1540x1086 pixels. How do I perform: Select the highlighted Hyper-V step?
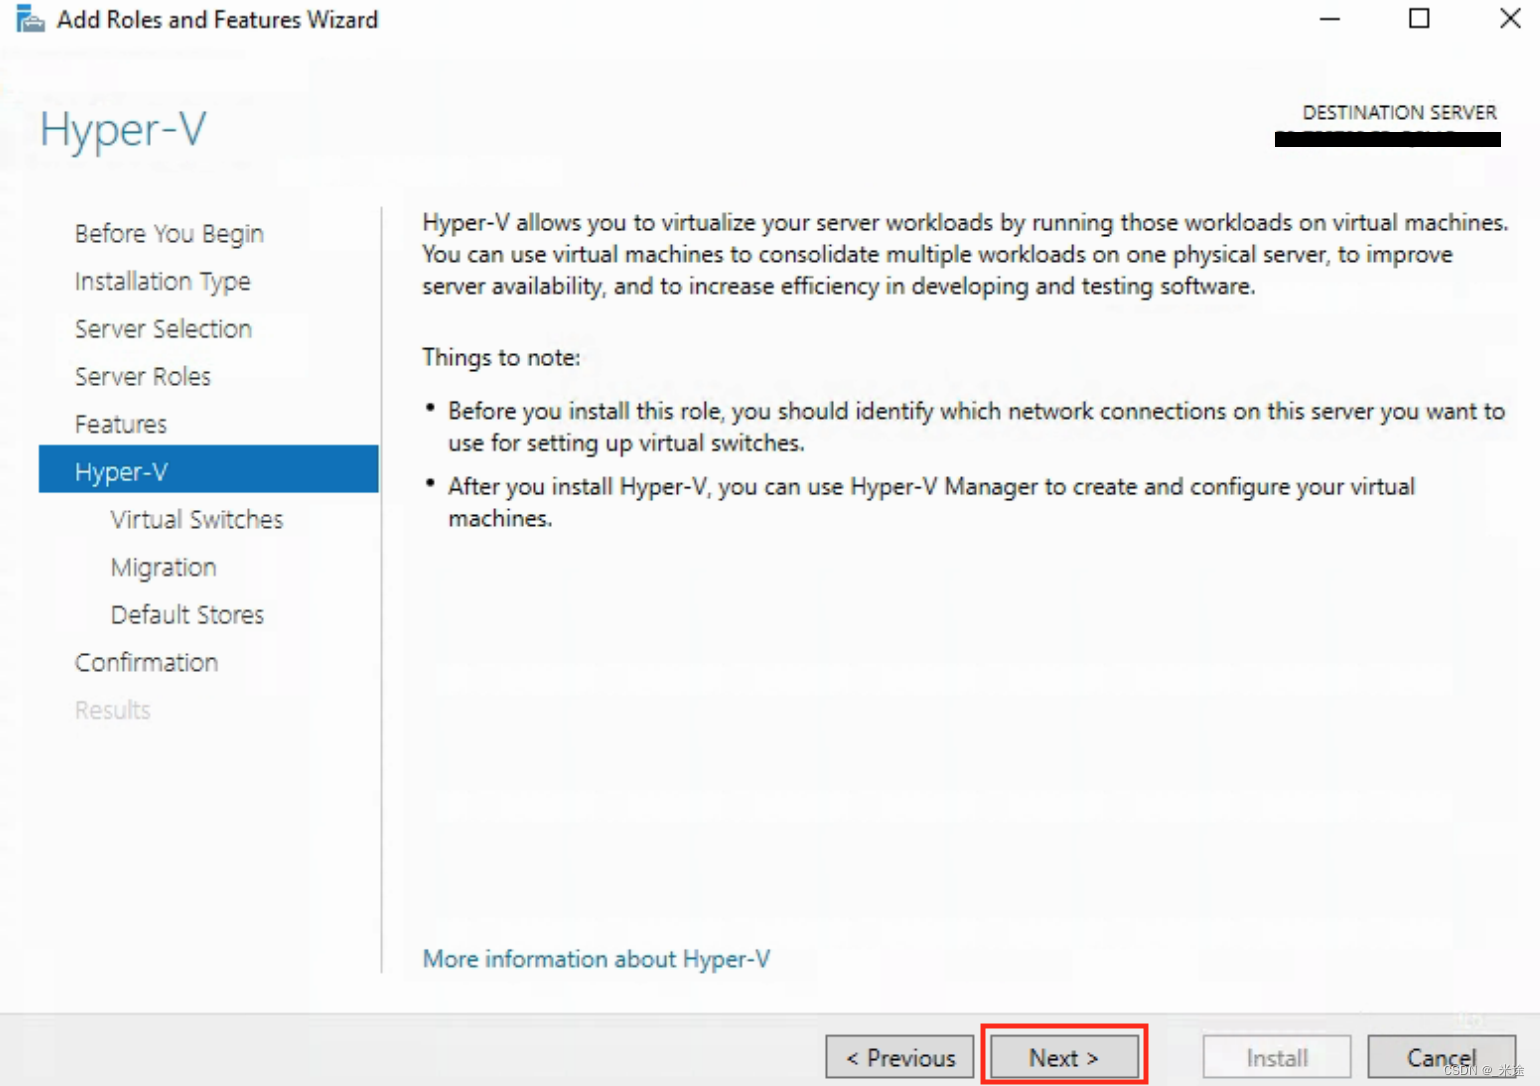pyautogui.click(x=122, y=471)
